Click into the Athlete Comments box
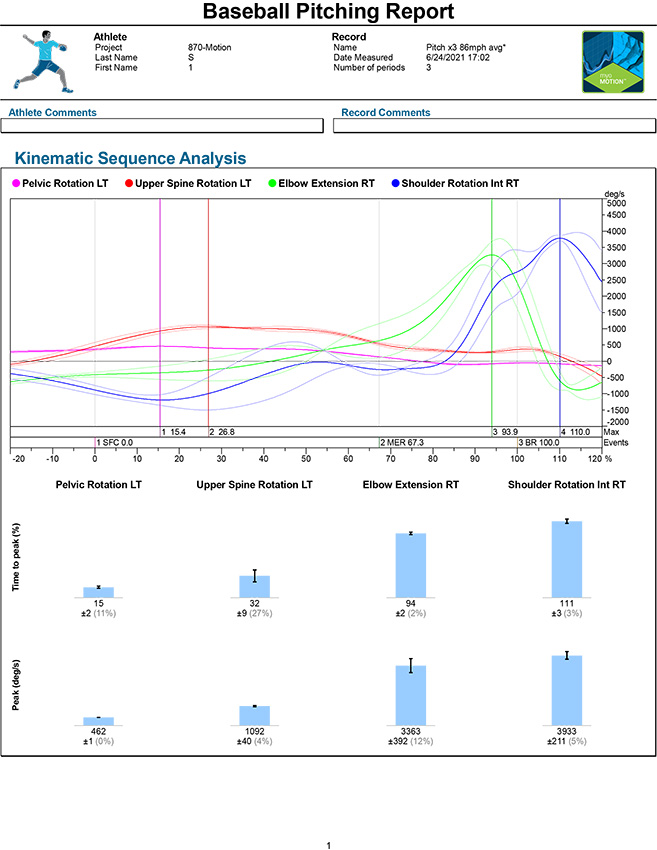The height and width of the screenshot is (850, 657). tap(166, 126)
